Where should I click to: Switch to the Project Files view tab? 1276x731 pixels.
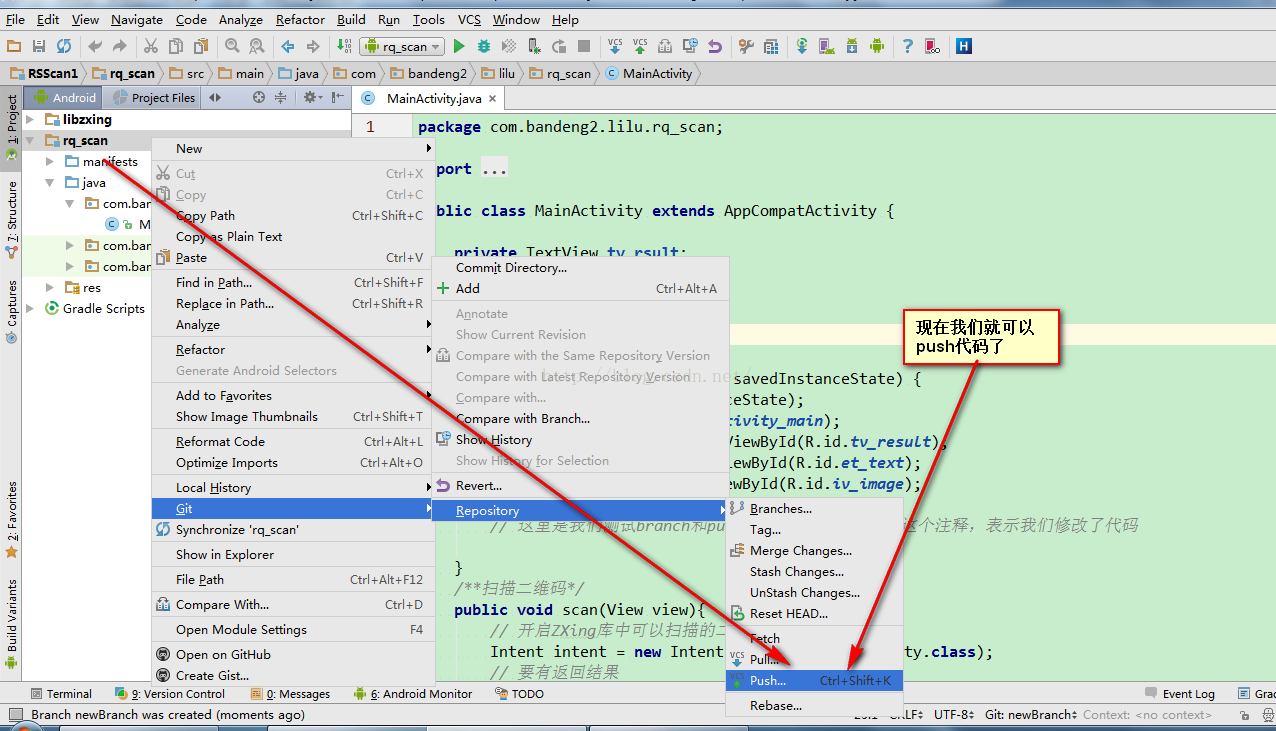155,97
